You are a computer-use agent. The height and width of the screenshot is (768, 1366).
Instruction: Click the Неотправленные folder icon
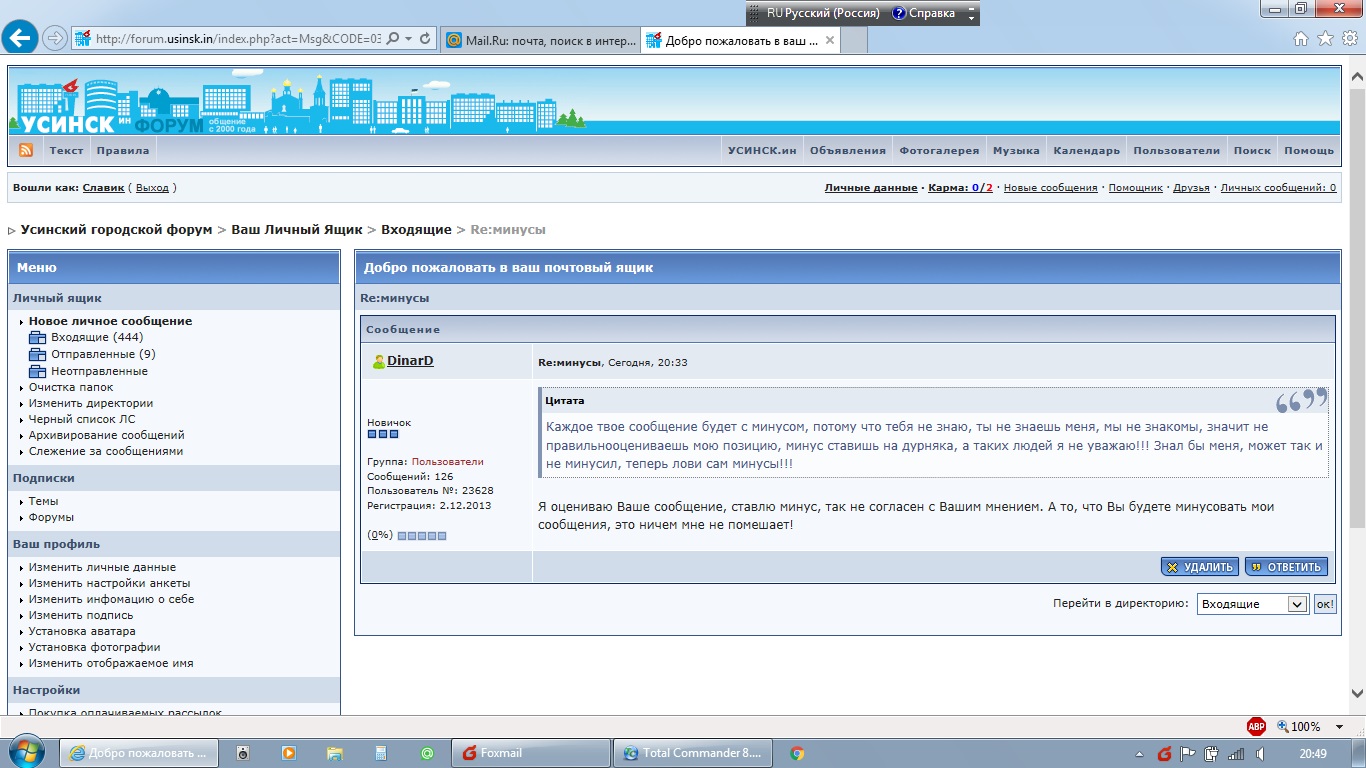pyautogui.click(x=37, y=372)
